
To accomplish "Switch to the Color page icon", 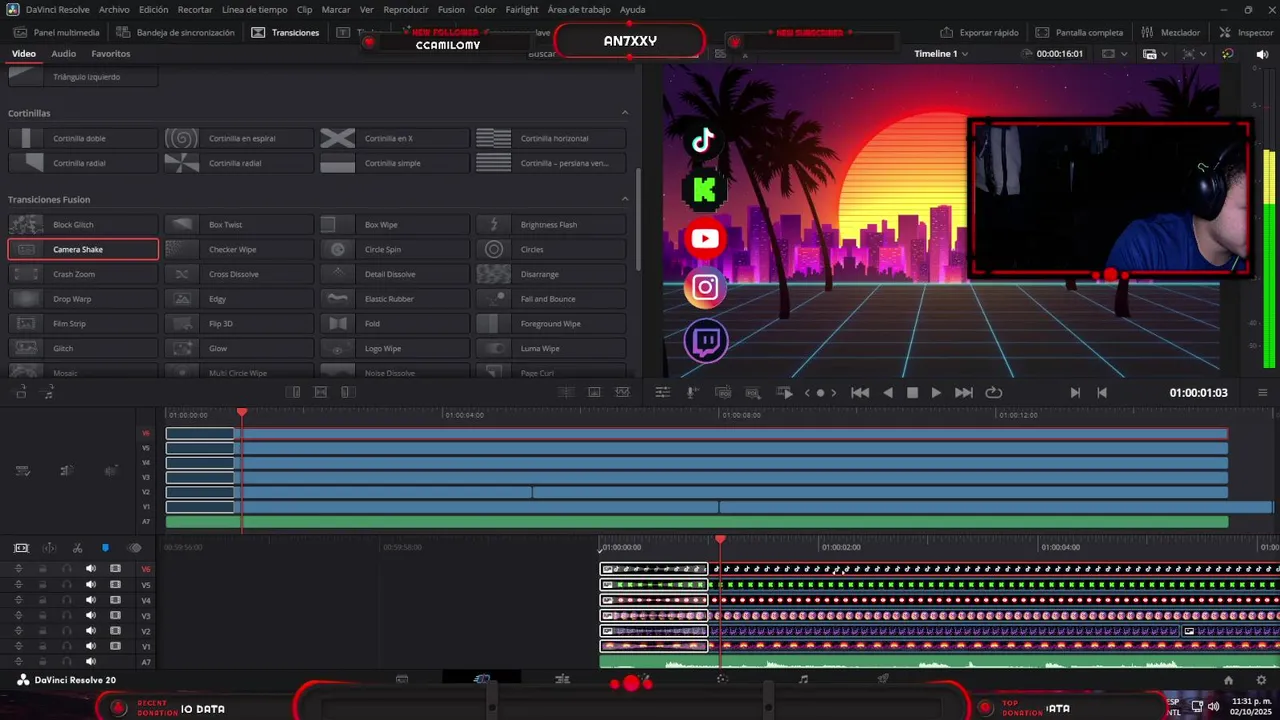I will (x=722, y=679).
